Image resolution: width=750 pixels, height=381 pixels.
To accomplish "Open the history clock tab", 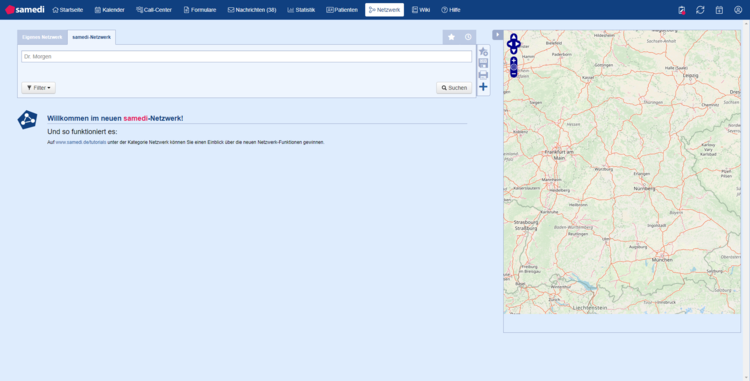I will 468,37.
